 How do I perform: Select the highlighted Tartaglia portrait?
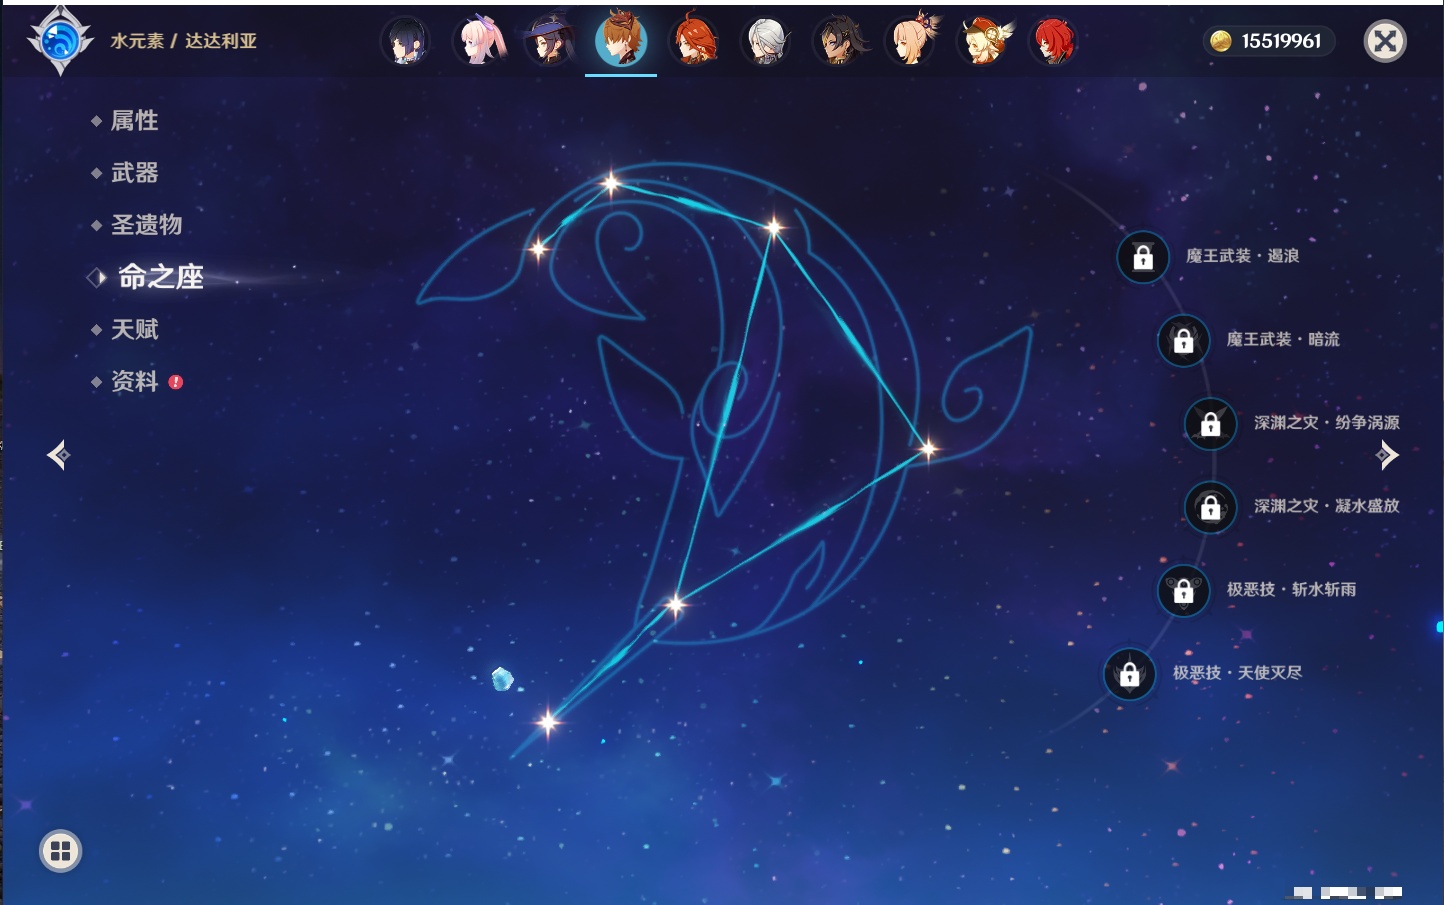coord(621,41)
